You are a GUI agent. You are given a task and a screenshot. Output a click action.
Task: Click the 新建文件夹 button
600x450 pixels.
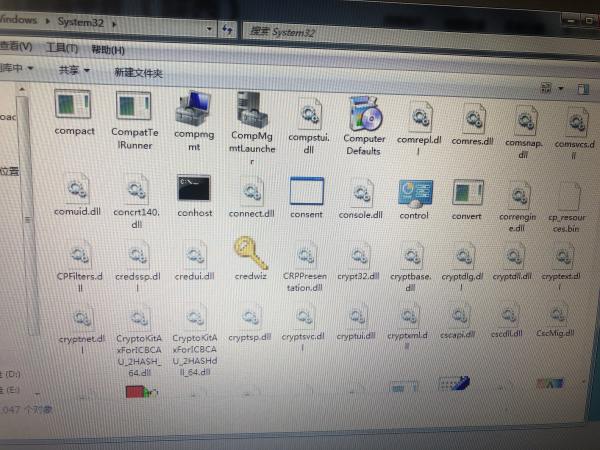click(x=137, y=73)
